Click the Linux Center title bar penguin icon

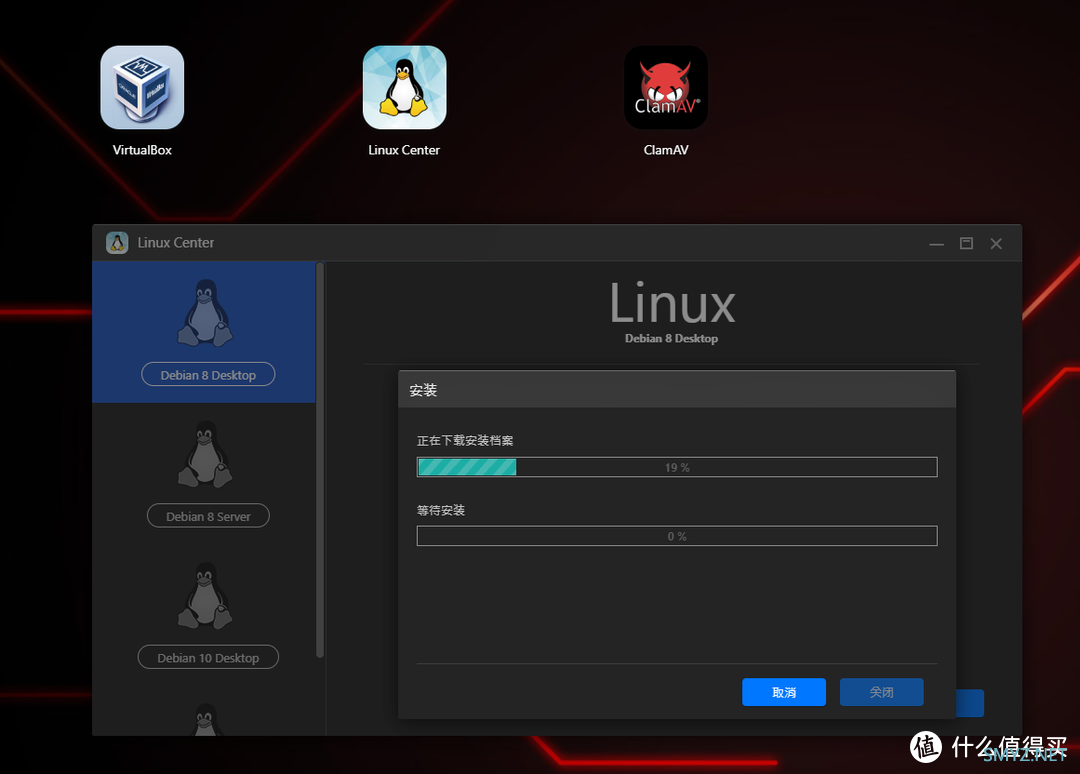click(x=117, y=242)
